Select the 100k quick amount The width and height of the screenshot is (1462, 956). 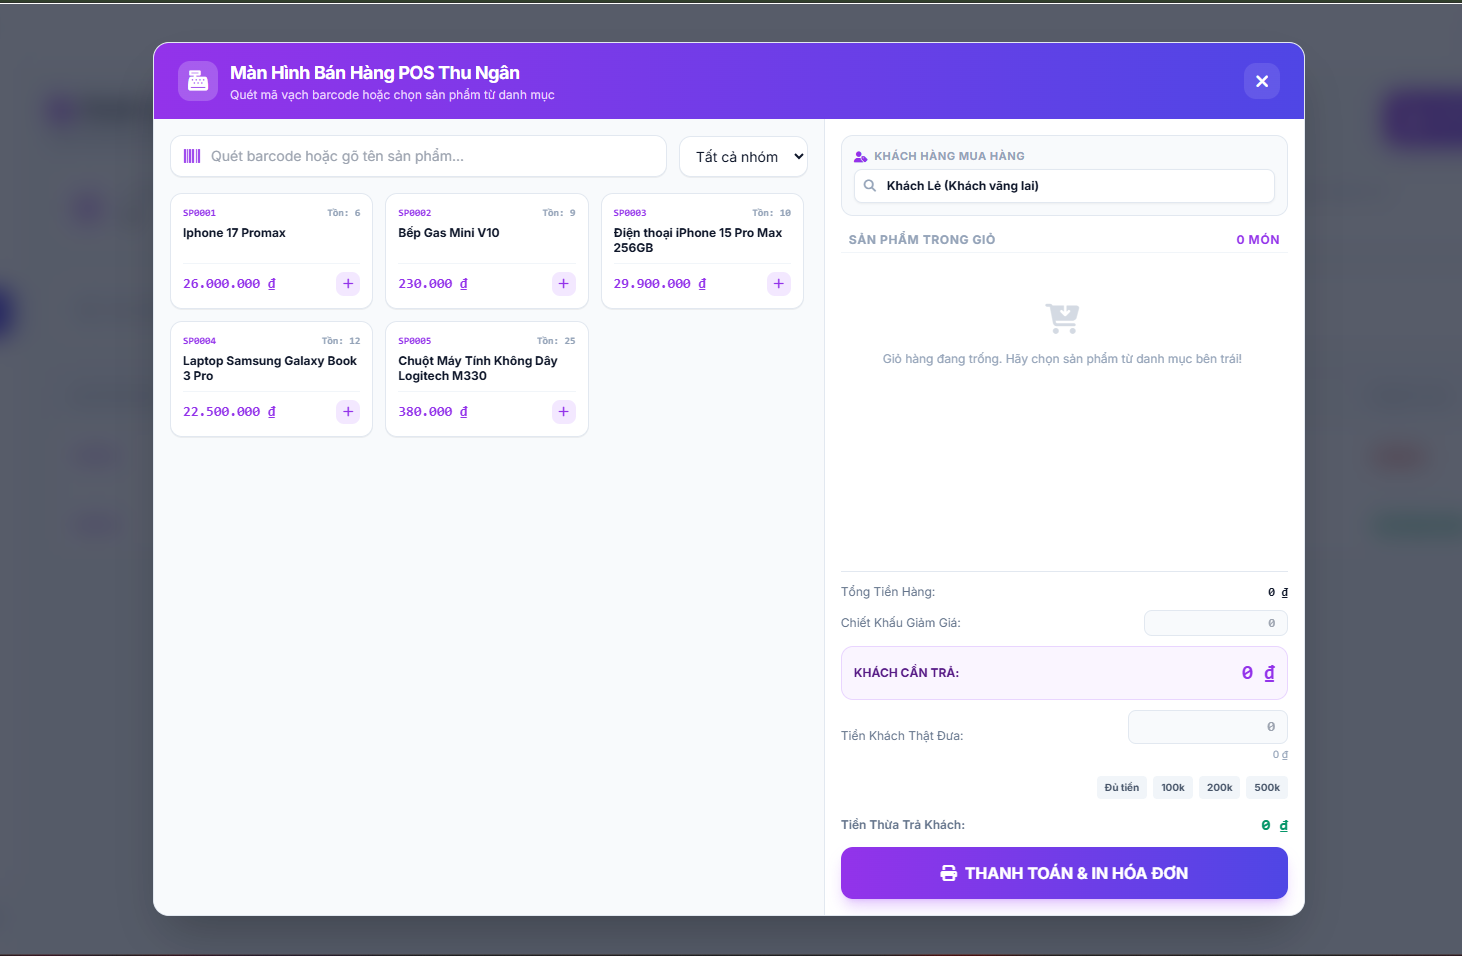tap(1173, 788)
